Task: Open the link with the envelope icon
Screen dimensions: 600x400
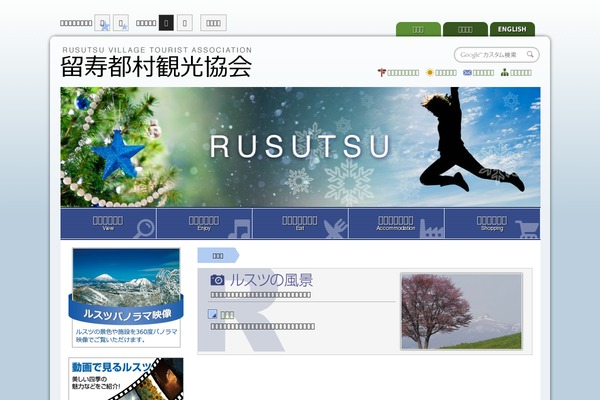Action: (x=479, y=72)
